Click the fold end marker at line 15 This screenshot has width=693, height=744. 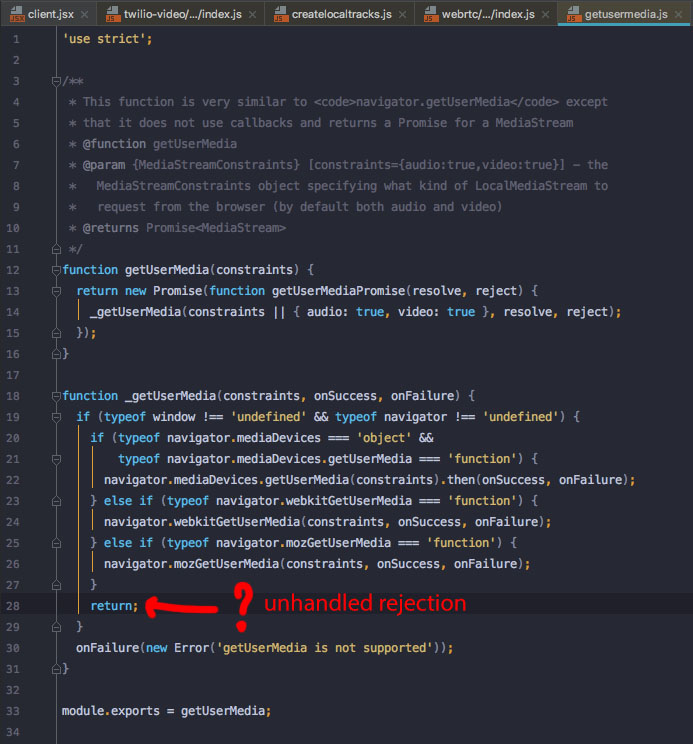[56, 333]
